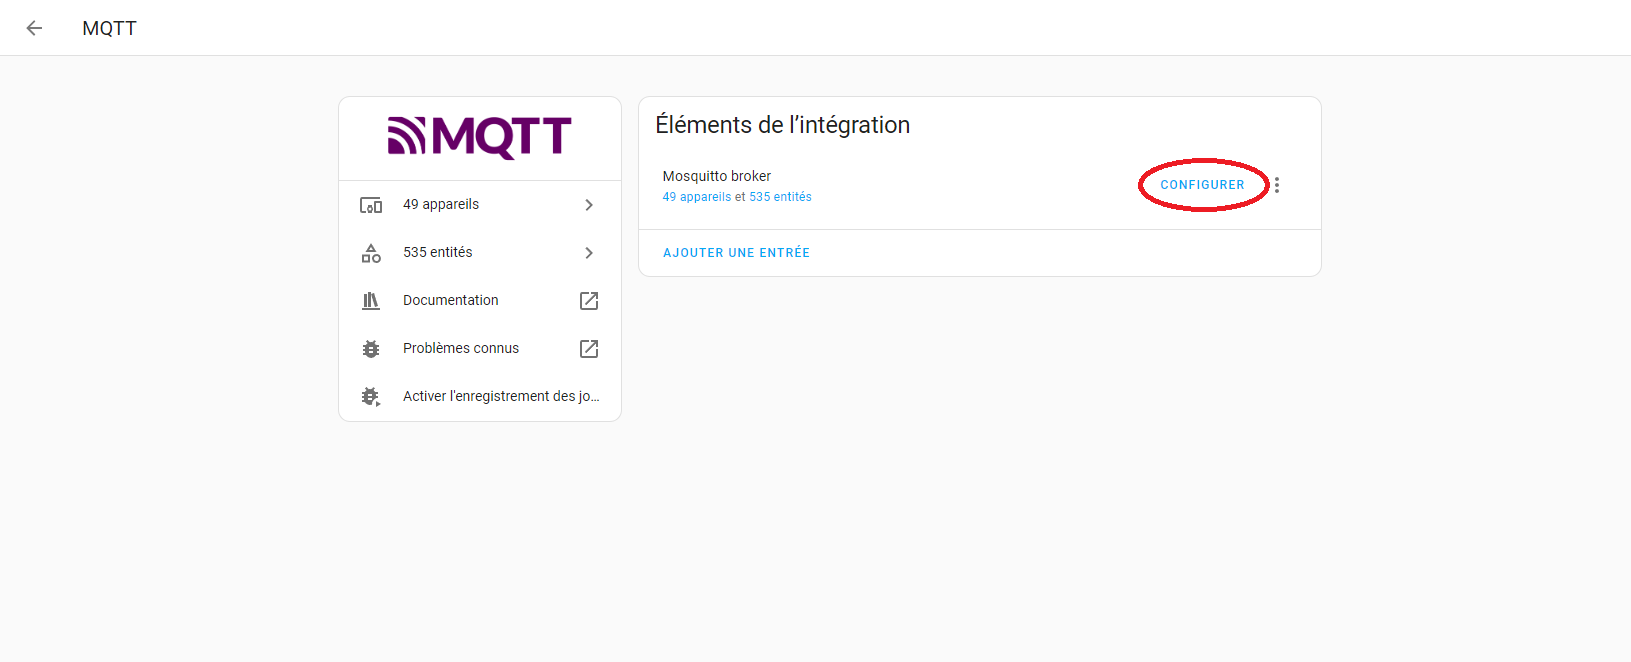Follow the blue 535 entités link under Mosquitto broker
Image resolution: width=1631 pixels, height=662 pixels.
pyautogui.click(x=780, y=197)
